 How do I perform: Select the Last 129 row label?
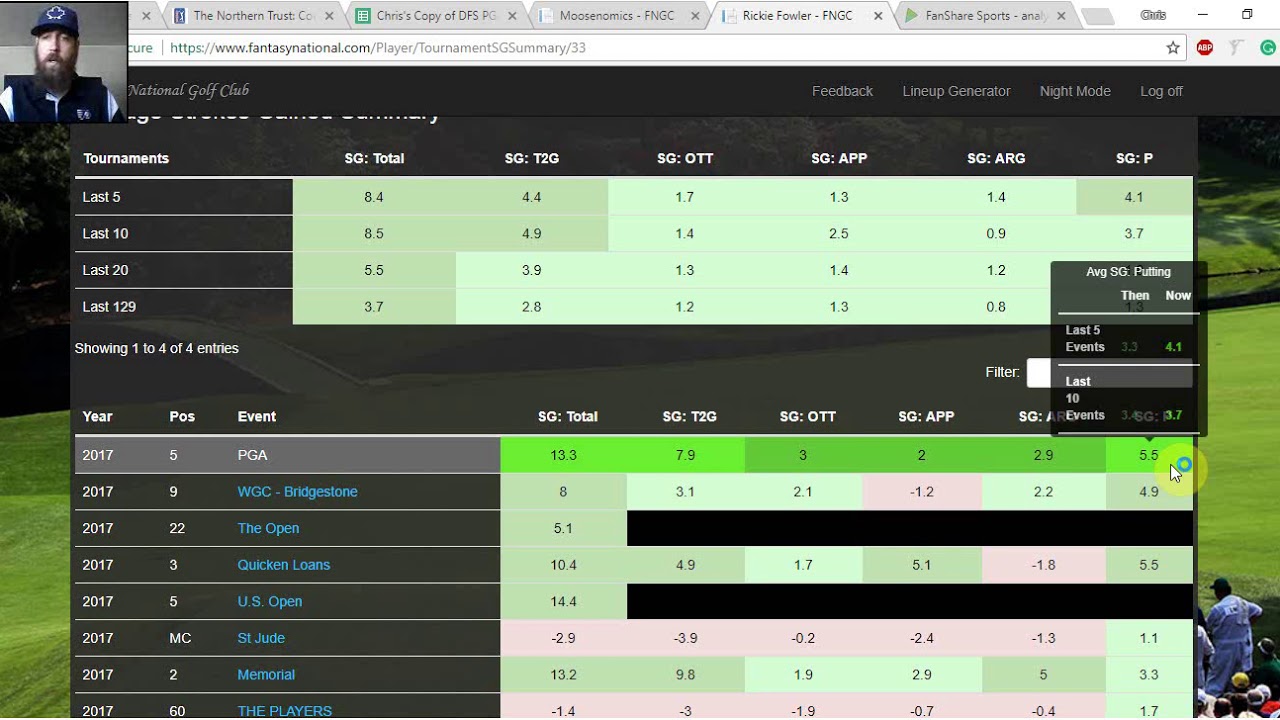109,307
